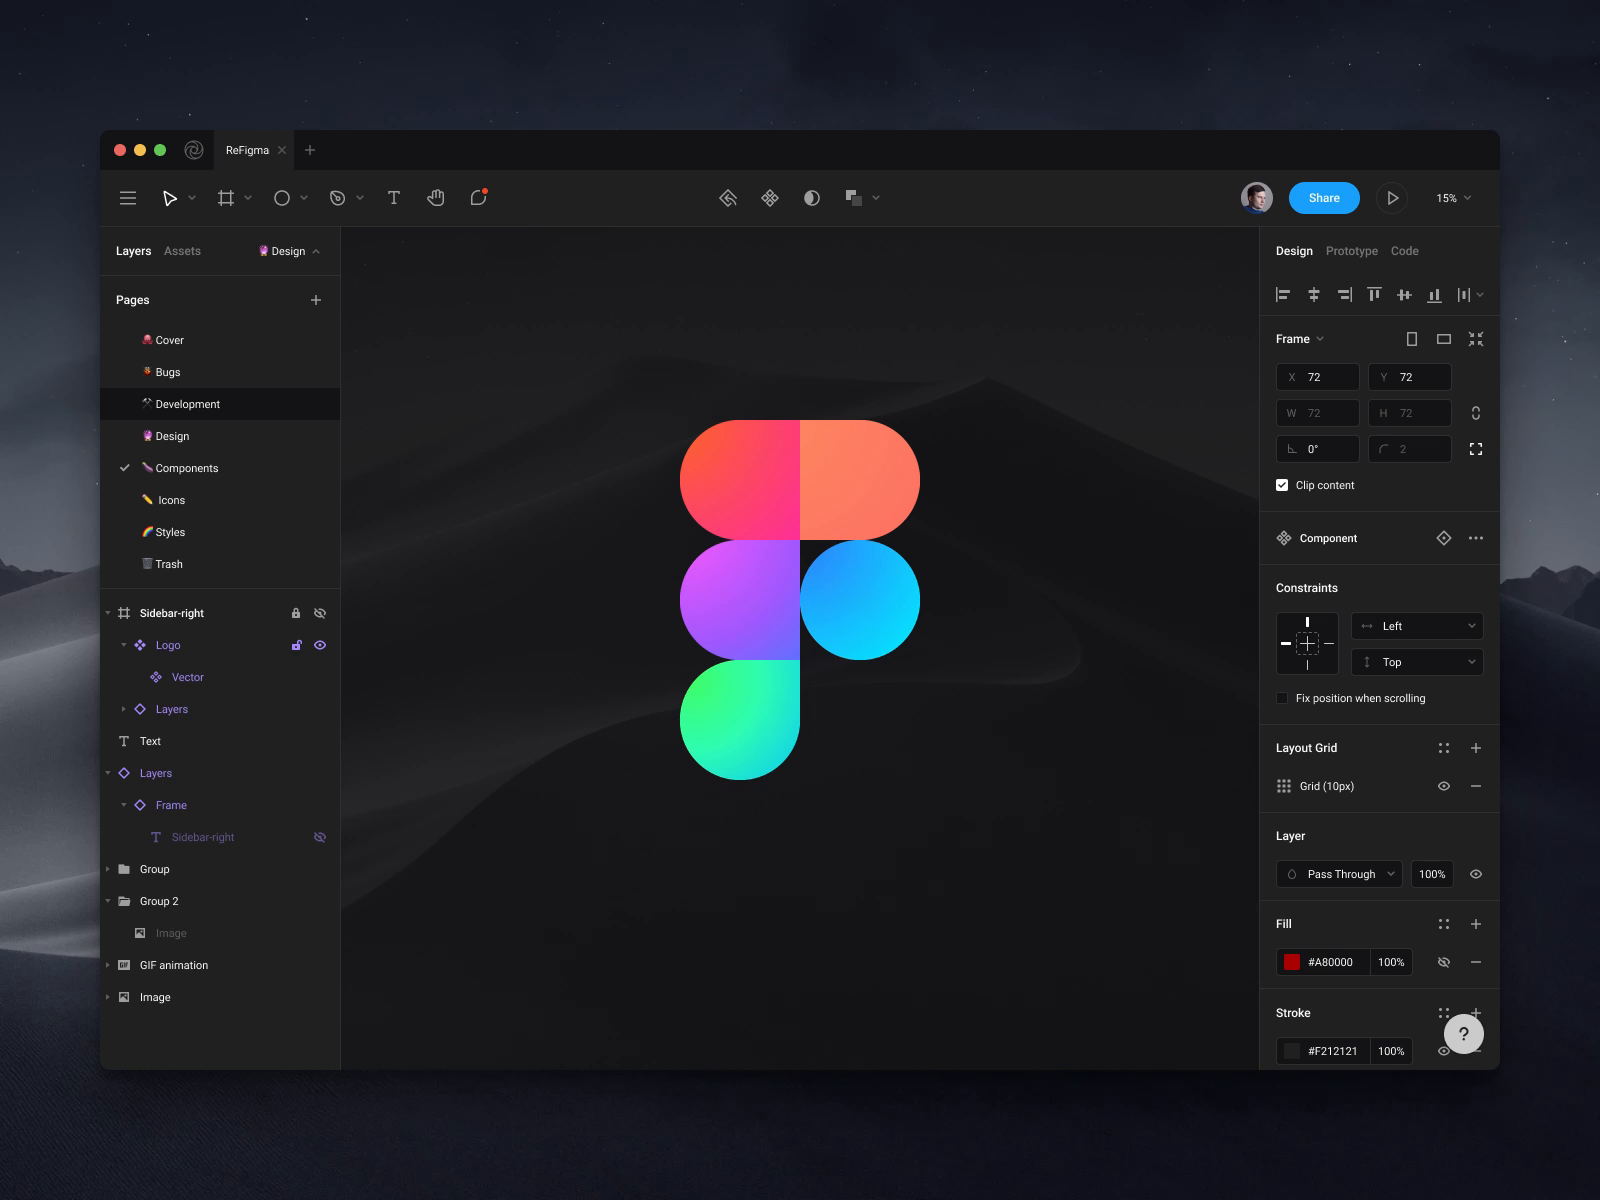Switch to the Prototype tab
Screen dimensions: 1600x1200
(x=1351, y=251)
